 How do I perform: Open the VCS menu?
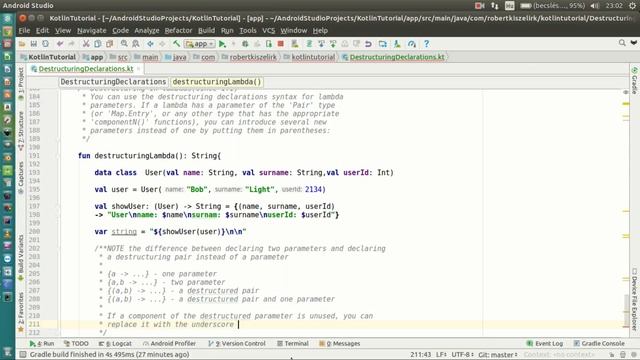point(268,31)
